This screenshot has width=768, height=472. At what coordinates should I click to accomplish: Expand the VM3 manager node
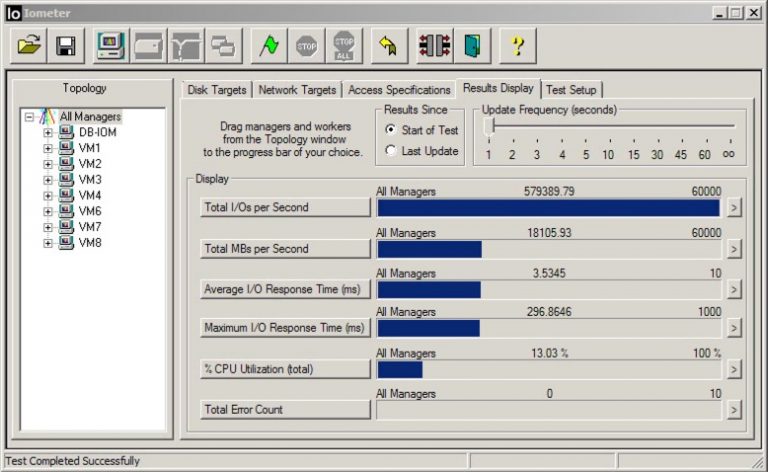point(48,180)
